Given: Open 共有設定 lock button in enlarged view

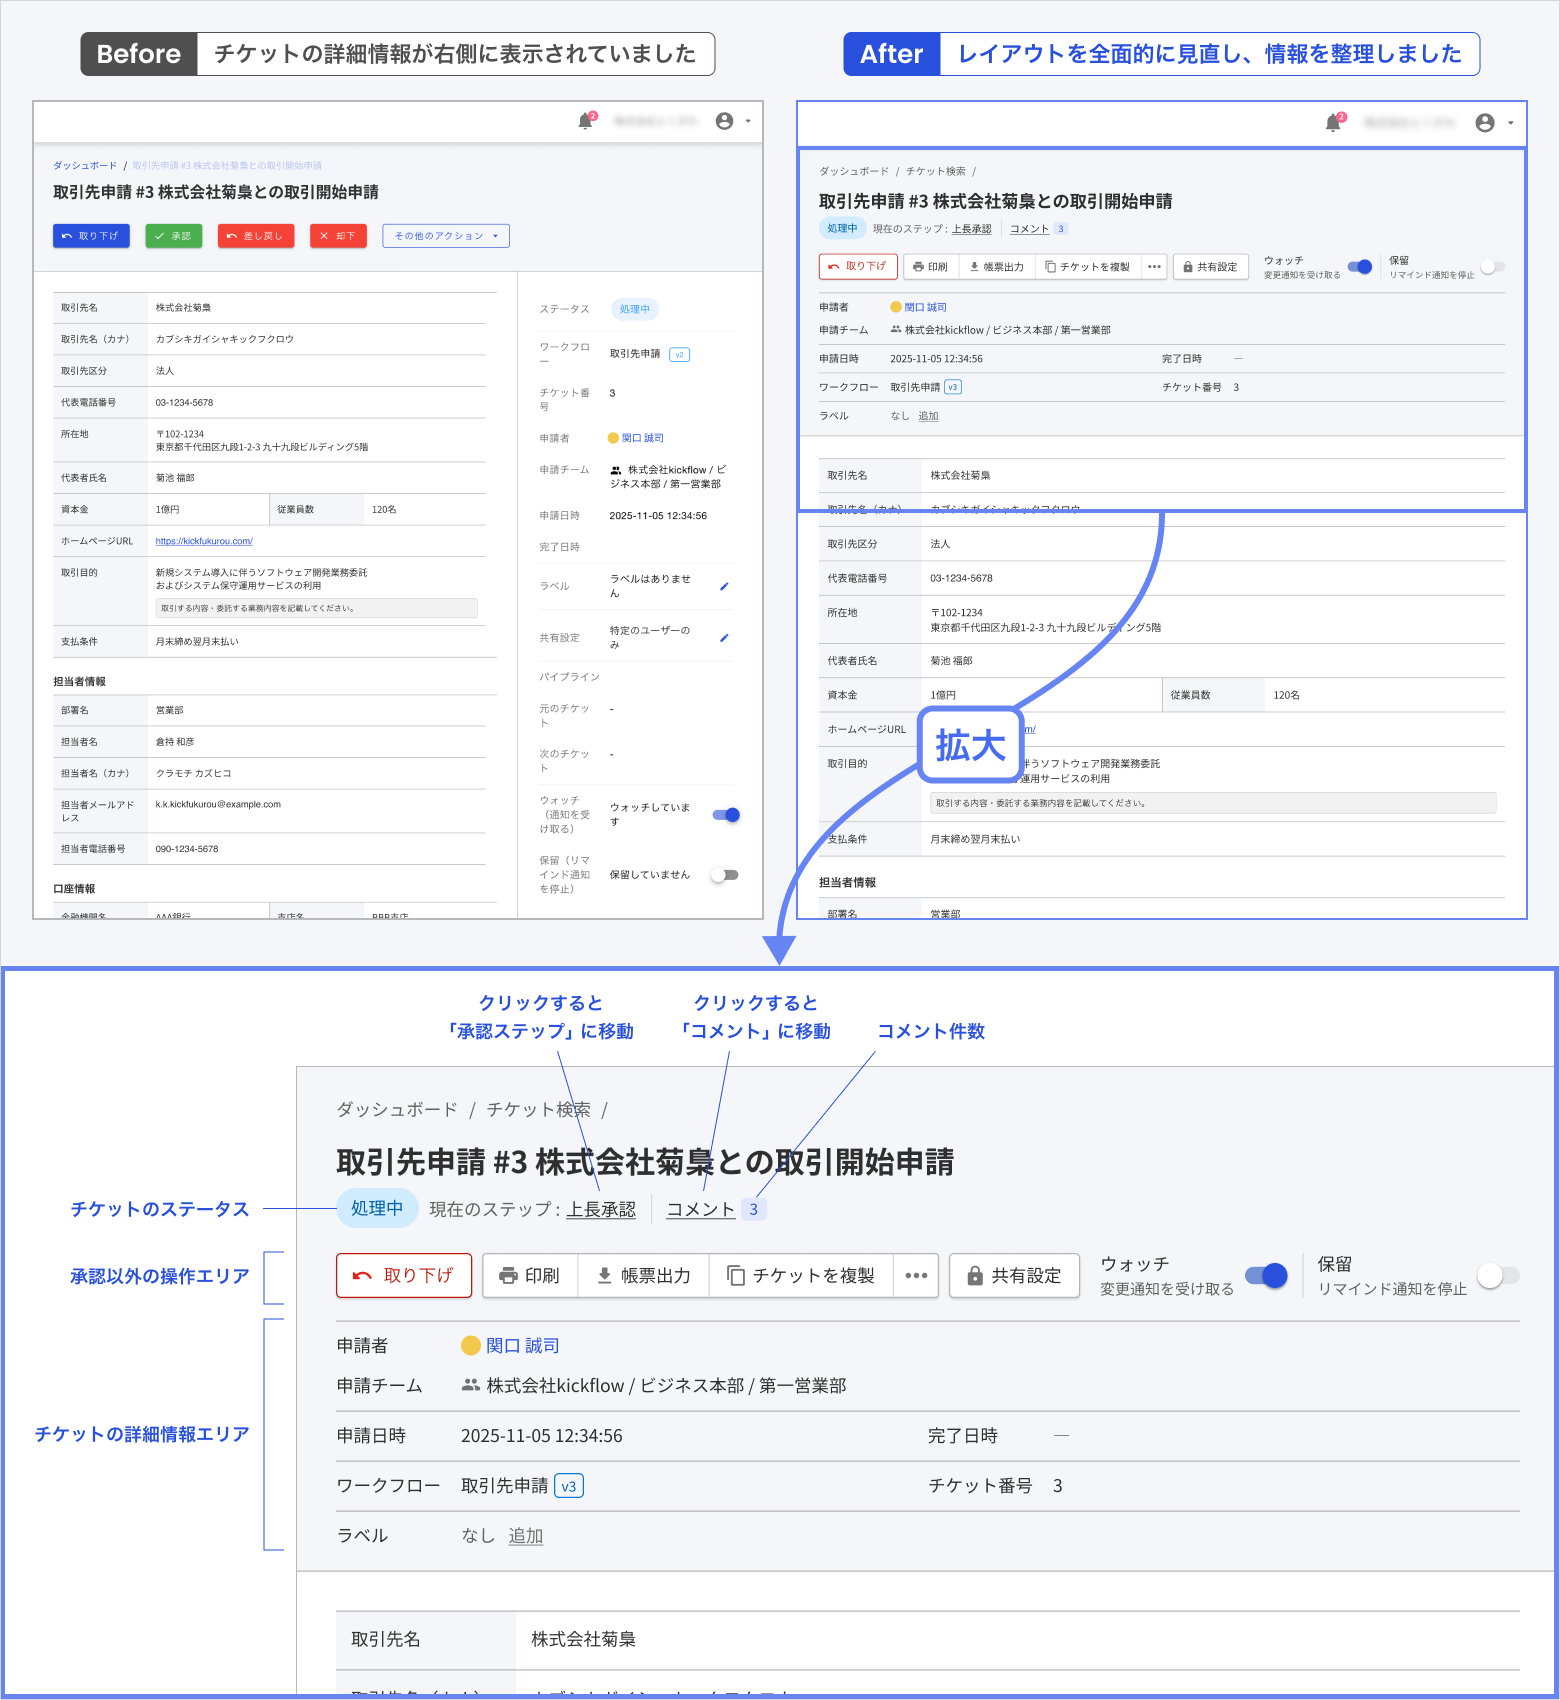Looking at the screenshot, I should click(1014, 1275).
